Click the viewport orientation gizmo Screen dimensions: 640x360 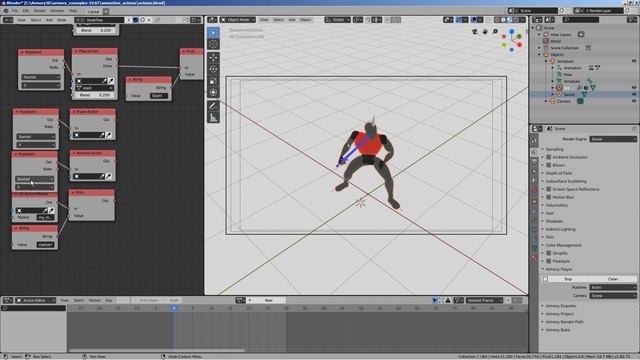512,40
